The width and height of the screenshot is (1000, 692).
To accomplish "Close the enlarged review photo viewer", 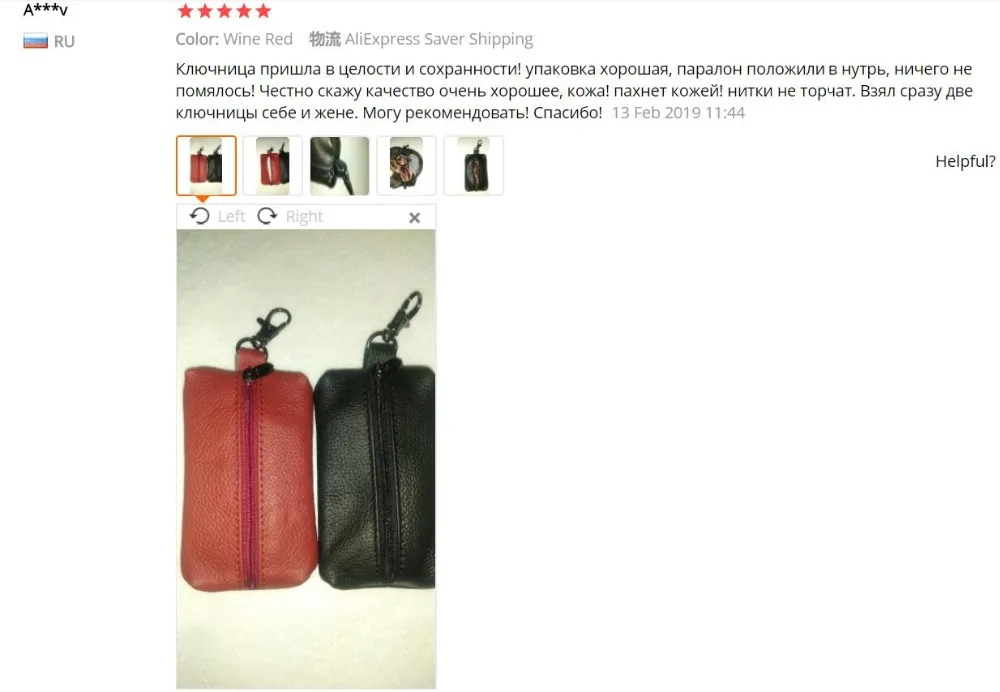I will [x=415, y=217].
